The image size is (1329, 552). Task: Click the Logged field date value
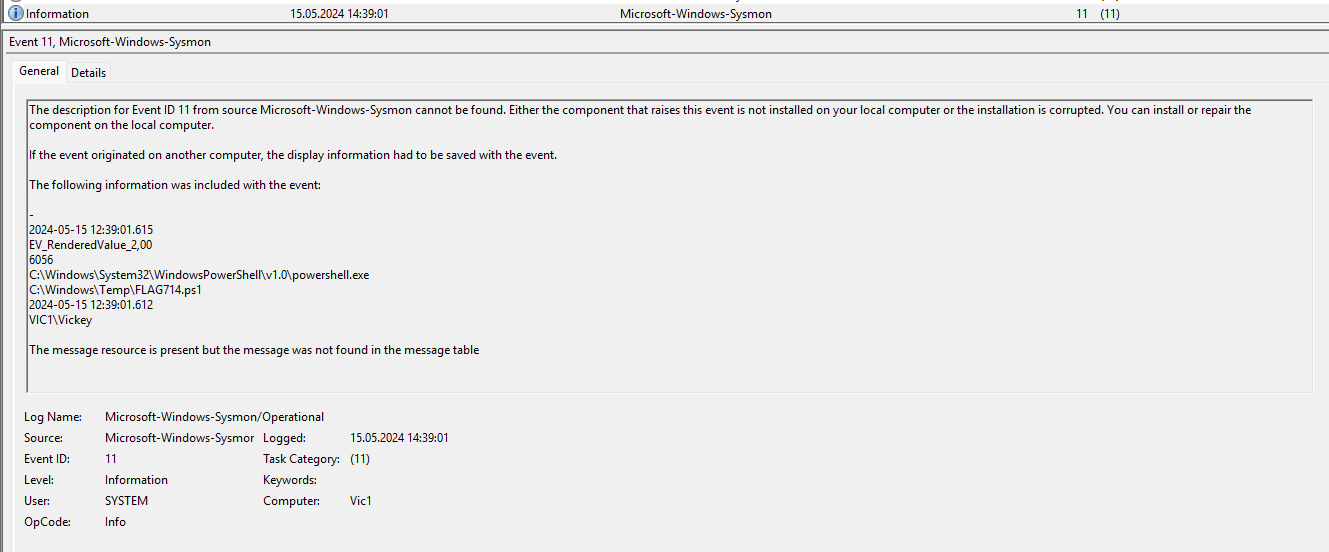point(399,438)
